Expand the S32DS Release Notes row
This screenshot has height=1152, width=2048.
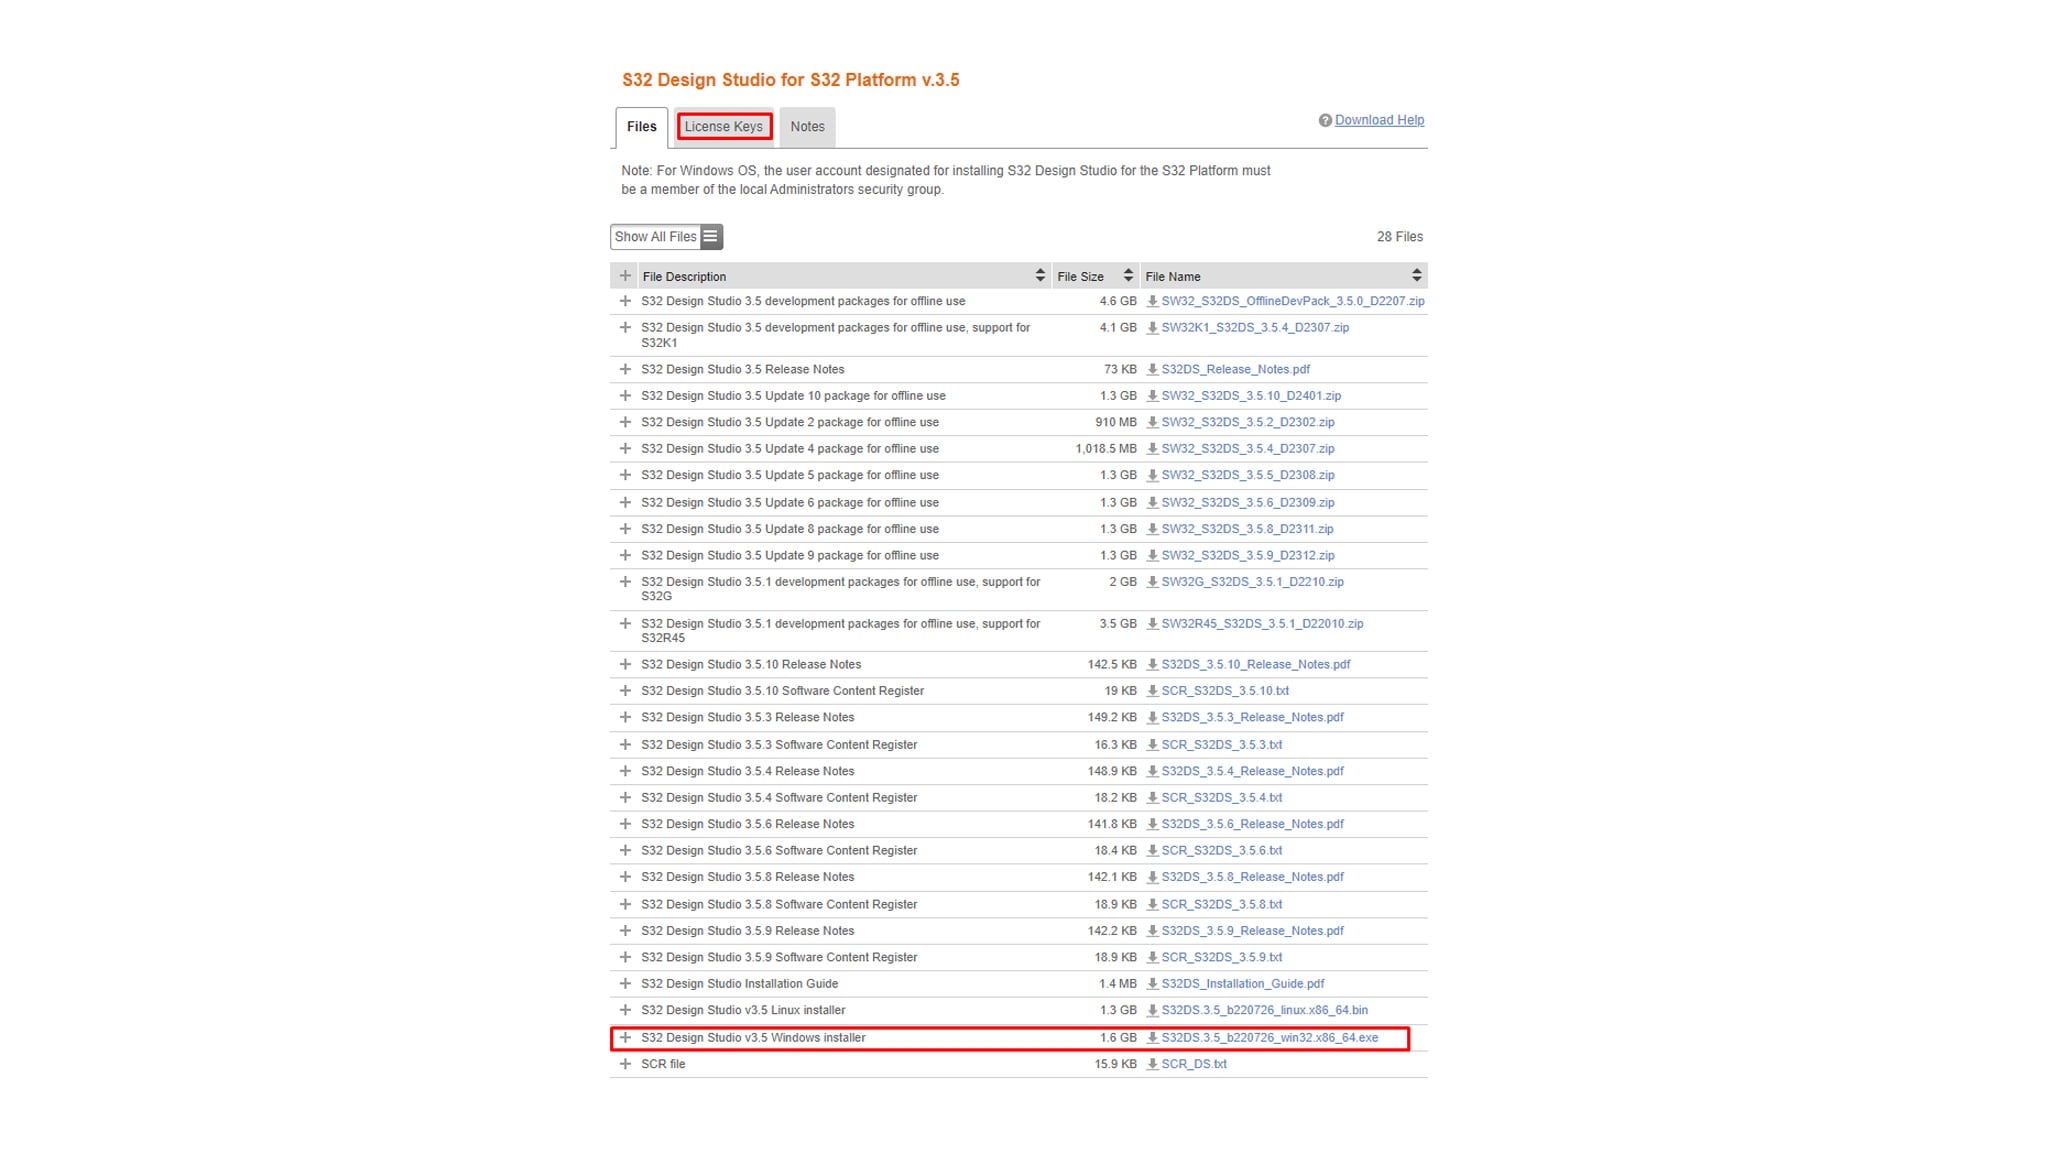click(x=625, y=369)
